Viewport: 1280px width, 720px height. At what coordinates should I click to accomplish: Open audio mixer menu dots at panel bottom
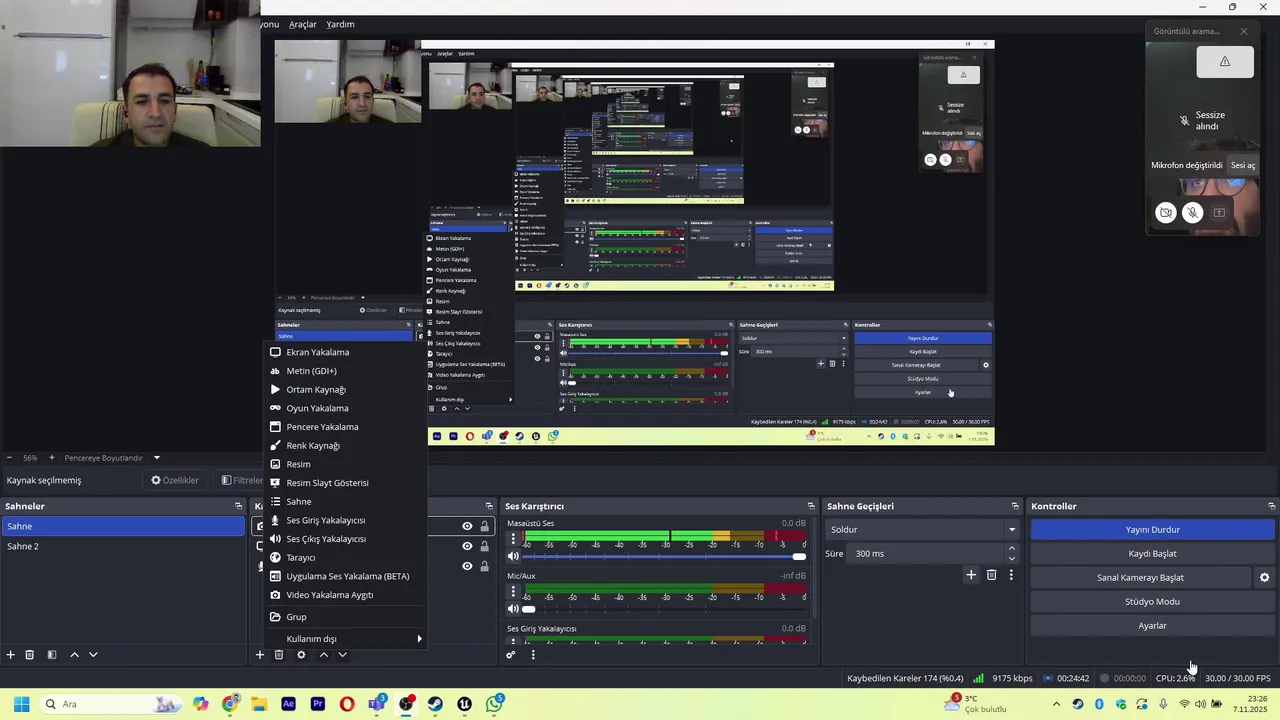(x=533, y=655)
